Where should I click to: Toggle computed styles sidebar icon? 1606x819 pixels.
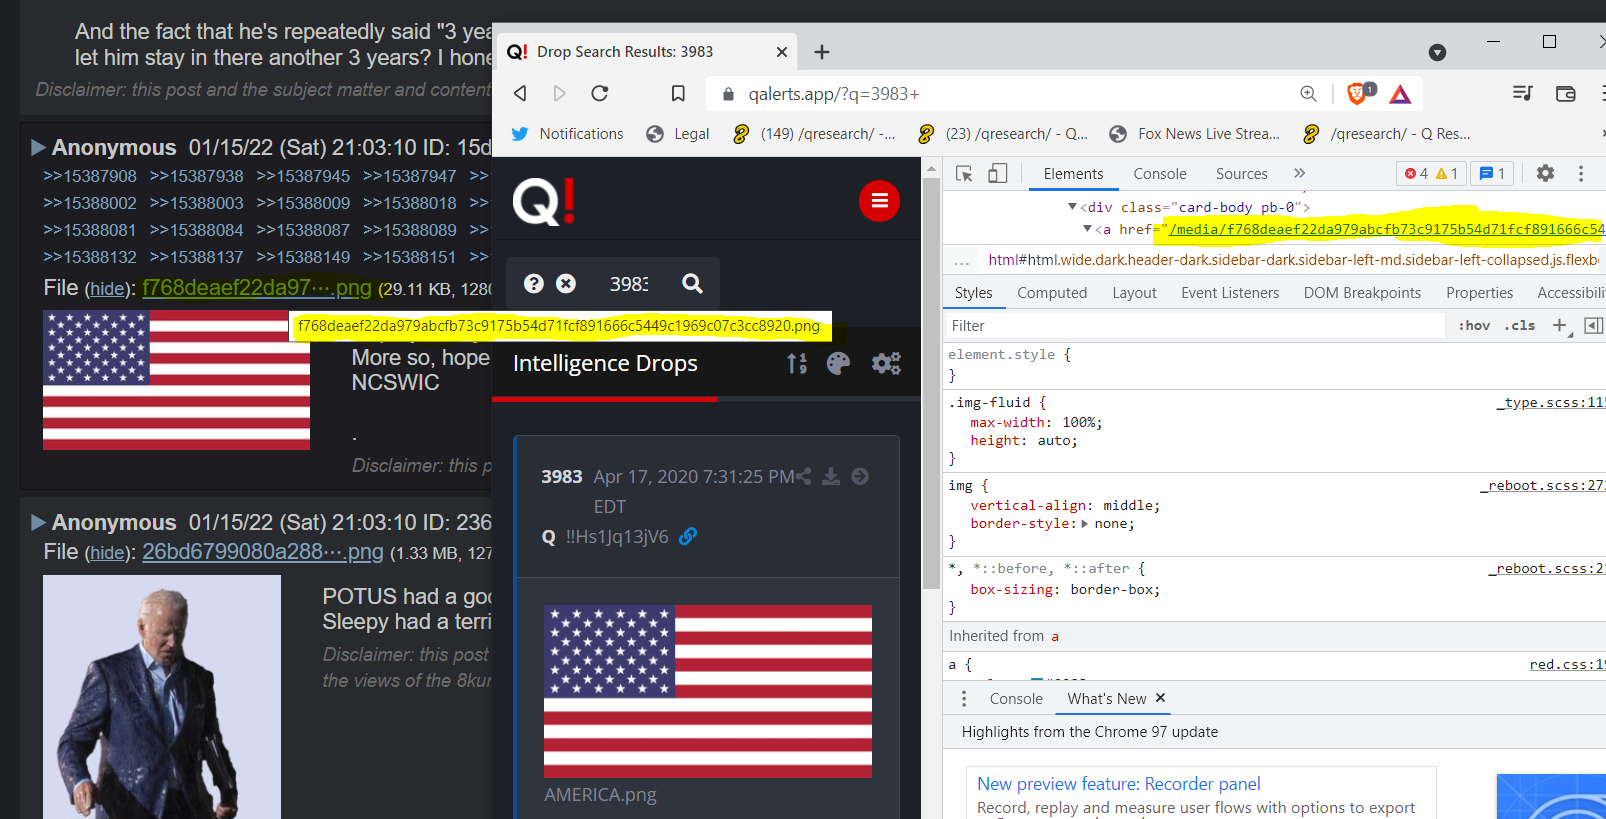click(x=1594, y=325)
